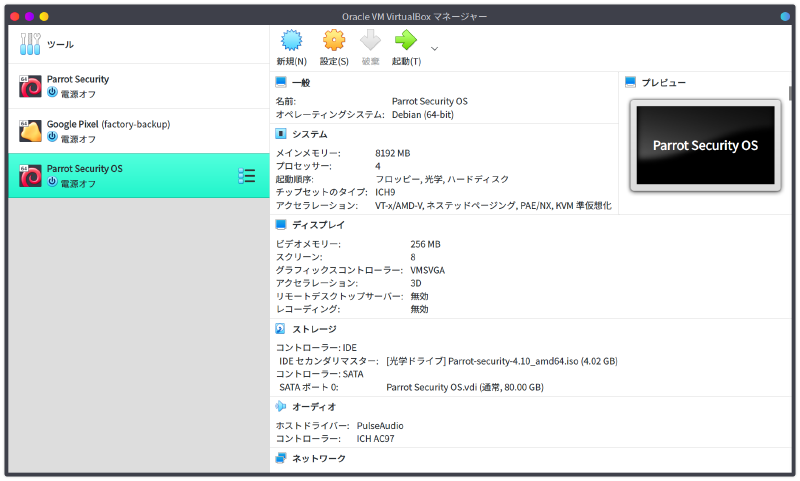Open the システム system section link

pyautogui.click(x=309, y=134)
